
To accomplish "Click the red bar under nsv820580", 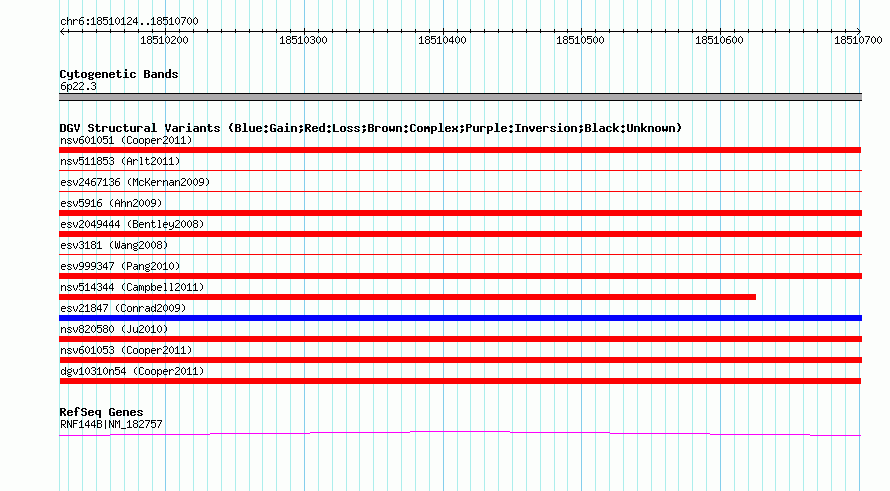I will 460,339.
